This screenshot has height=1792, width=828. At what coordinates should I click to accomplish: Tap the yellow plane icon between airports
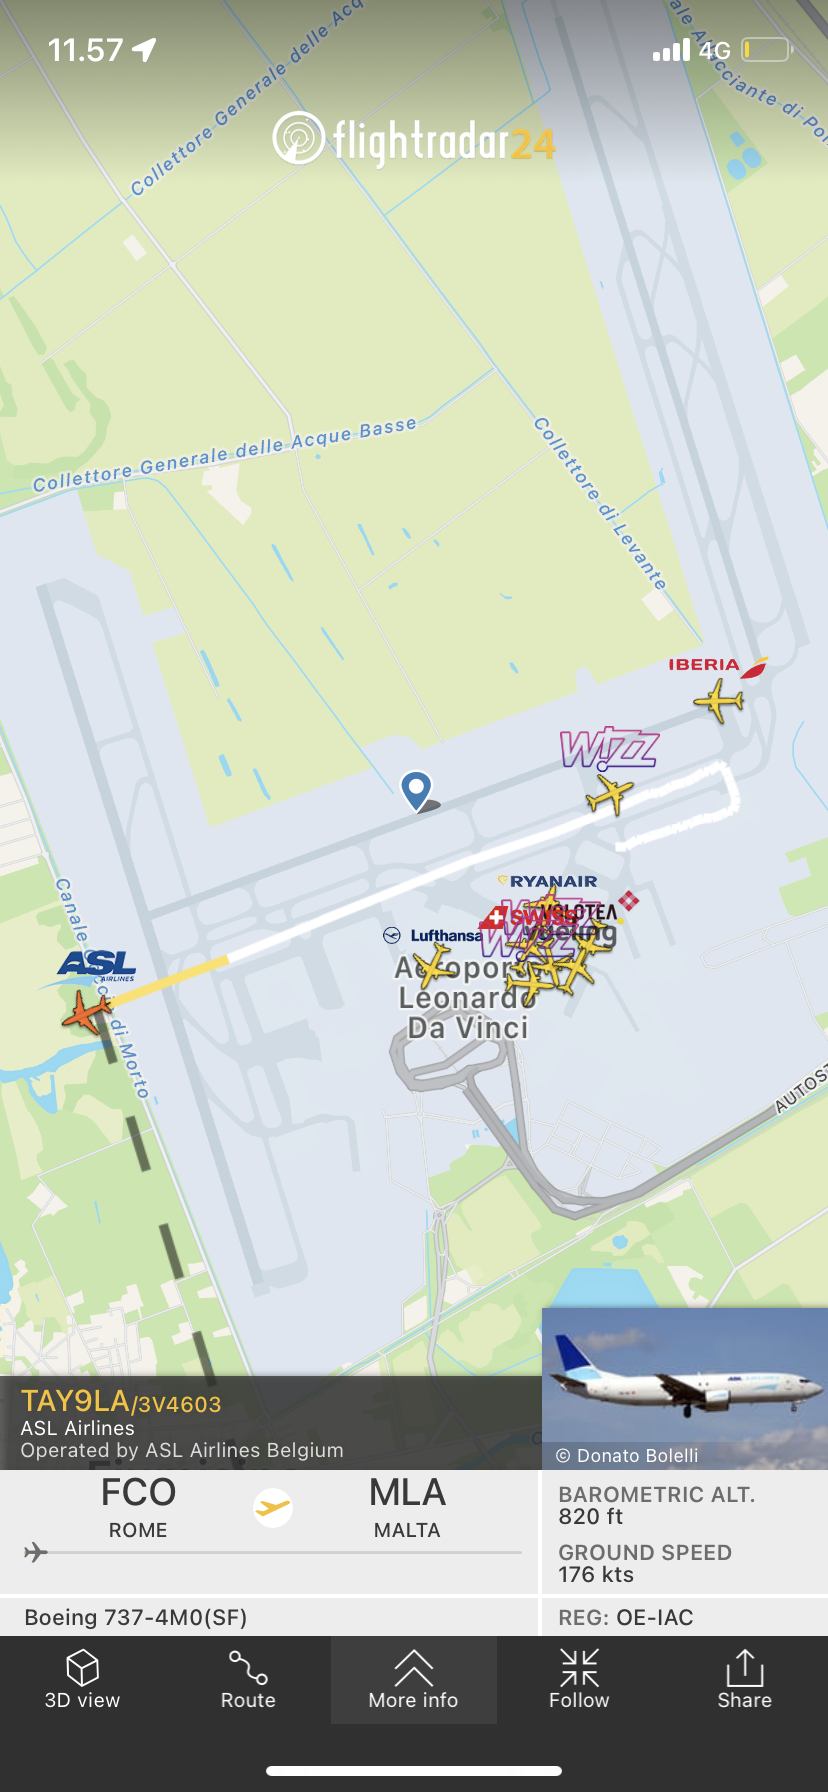point(272,1508)
